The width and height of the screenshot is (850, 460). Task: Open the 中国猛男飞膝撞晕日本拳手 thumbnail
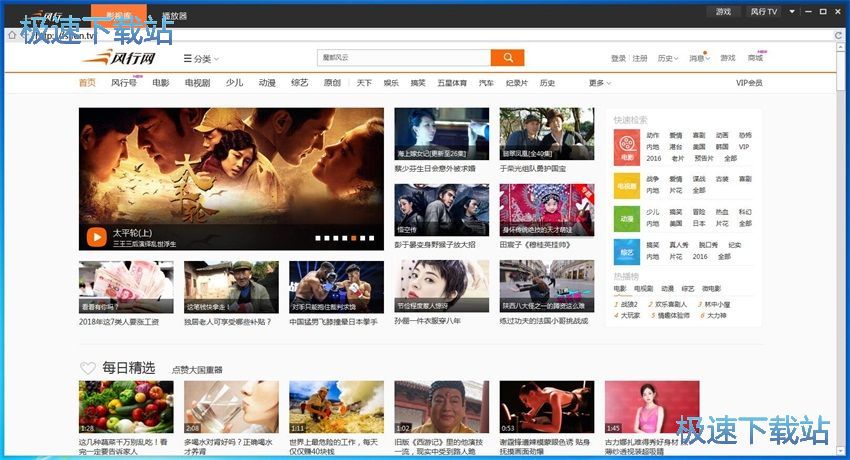[337, 287]
